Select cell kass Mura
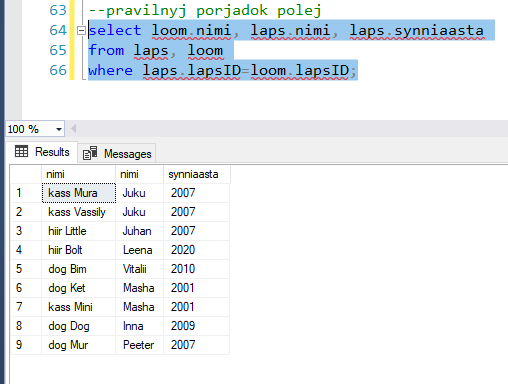The height and width of the screenshot is (384, 508). point(79,193)
